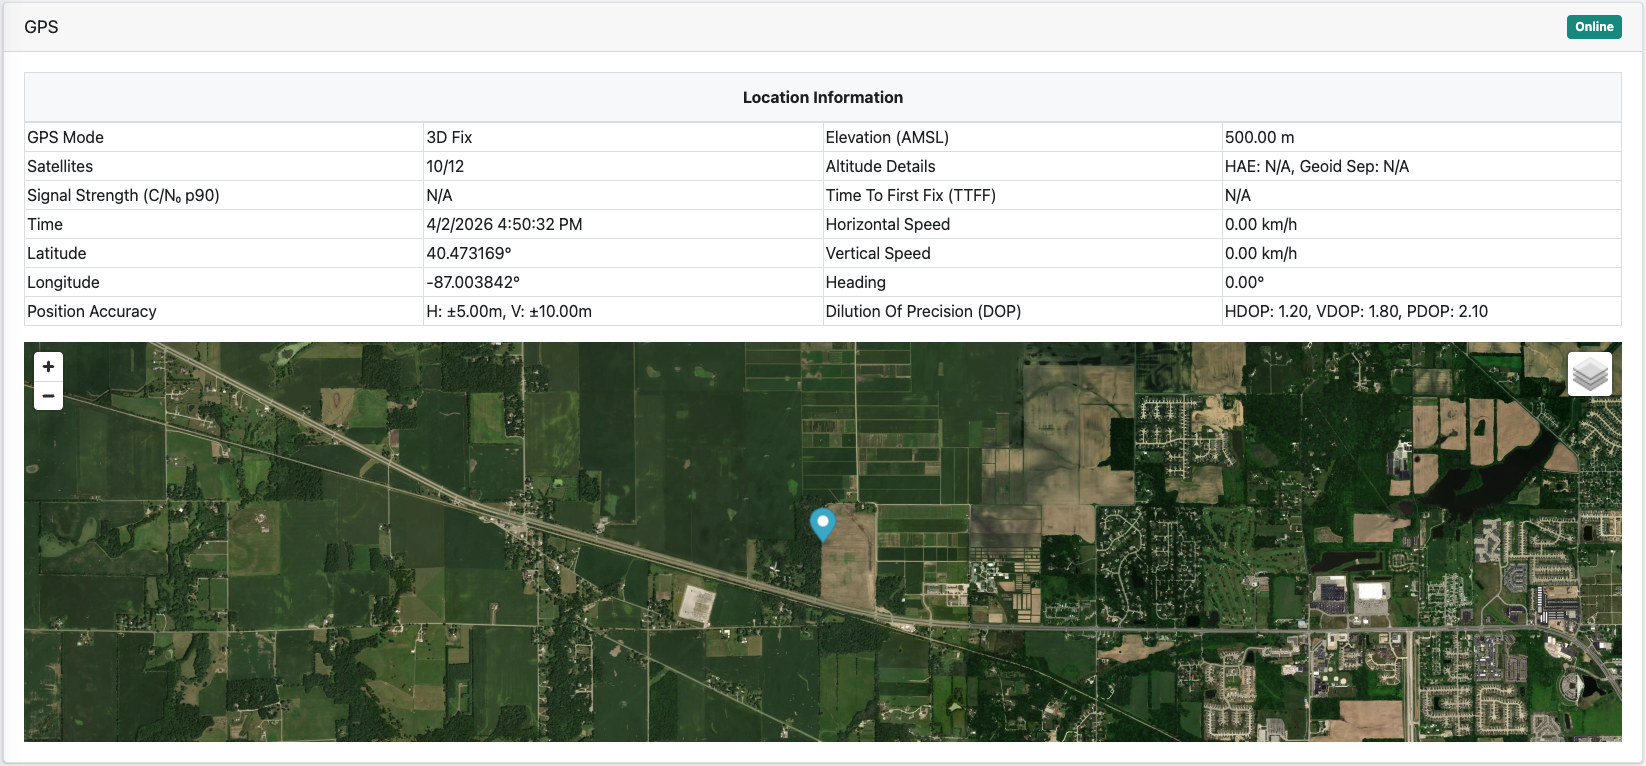Click the Location Information table header
The image size is (1646, 766).
(823, 97)
